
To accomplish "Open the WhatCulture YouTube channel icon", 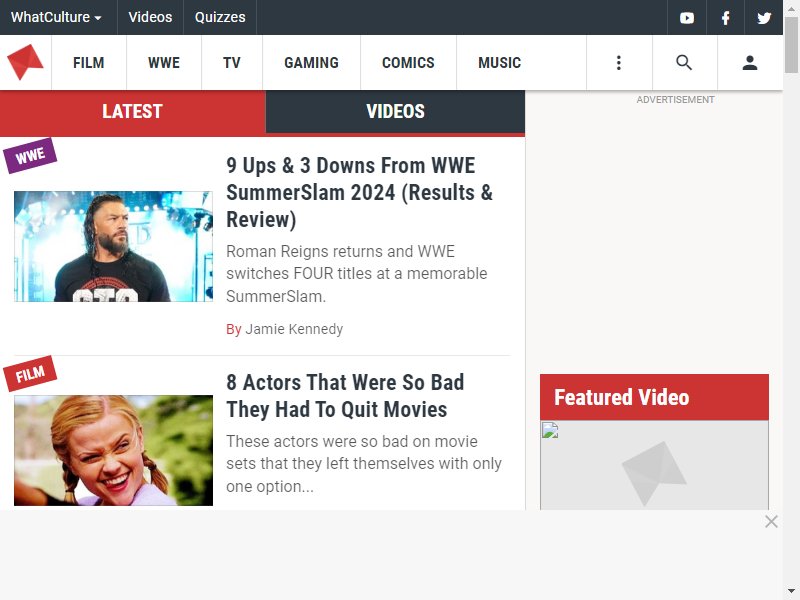I will pos(687,18).
